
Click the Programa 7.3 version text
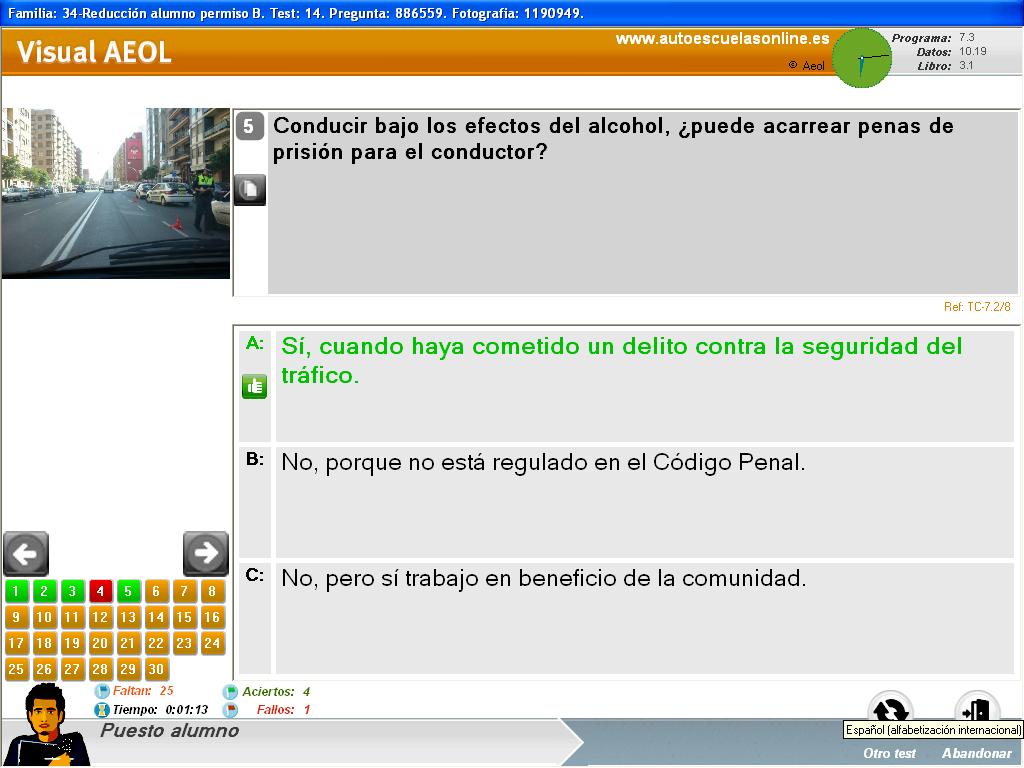(x=933, y=38)
